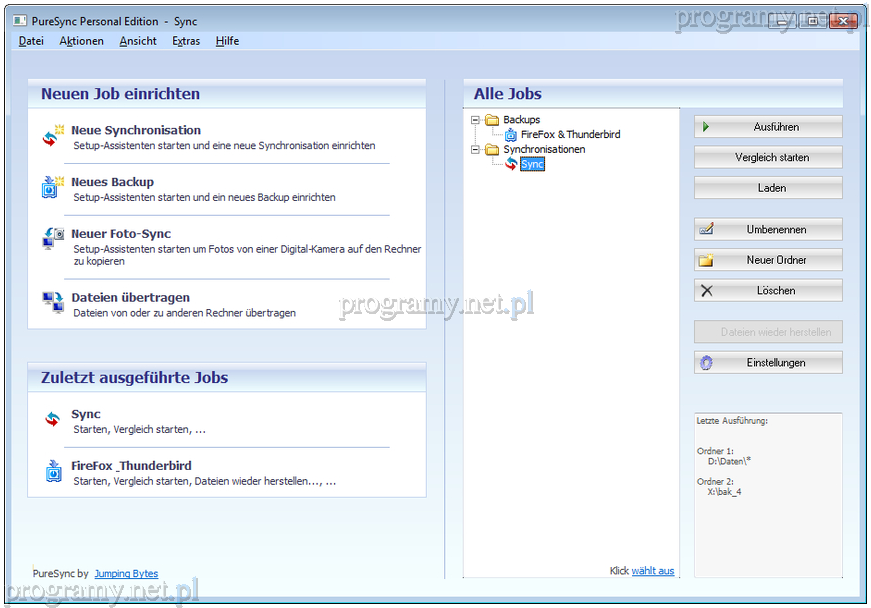Screen dimensions: 871x608
Task: Start comparison with Vergleich starten button
Action: [768, 158]
